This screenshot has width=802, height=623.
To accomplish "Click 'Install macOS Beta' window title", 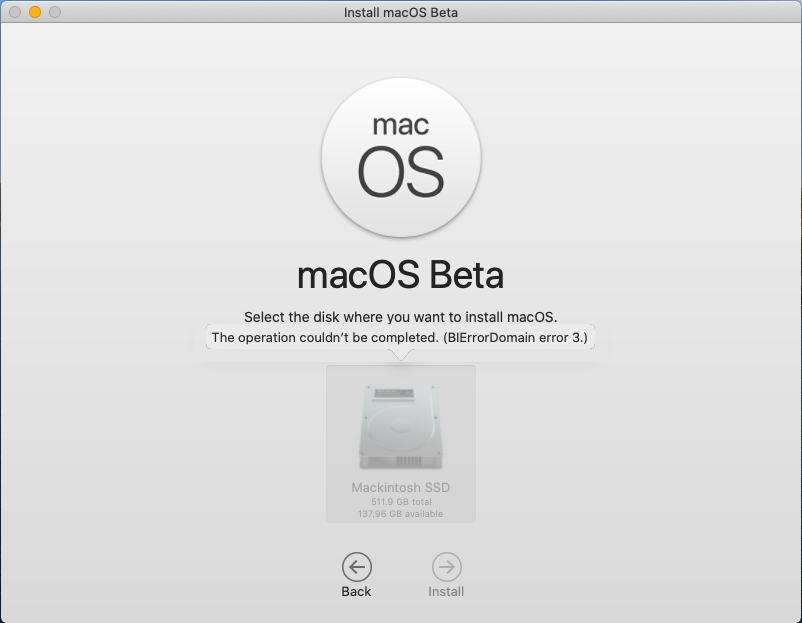I will [x=400, y=12].
